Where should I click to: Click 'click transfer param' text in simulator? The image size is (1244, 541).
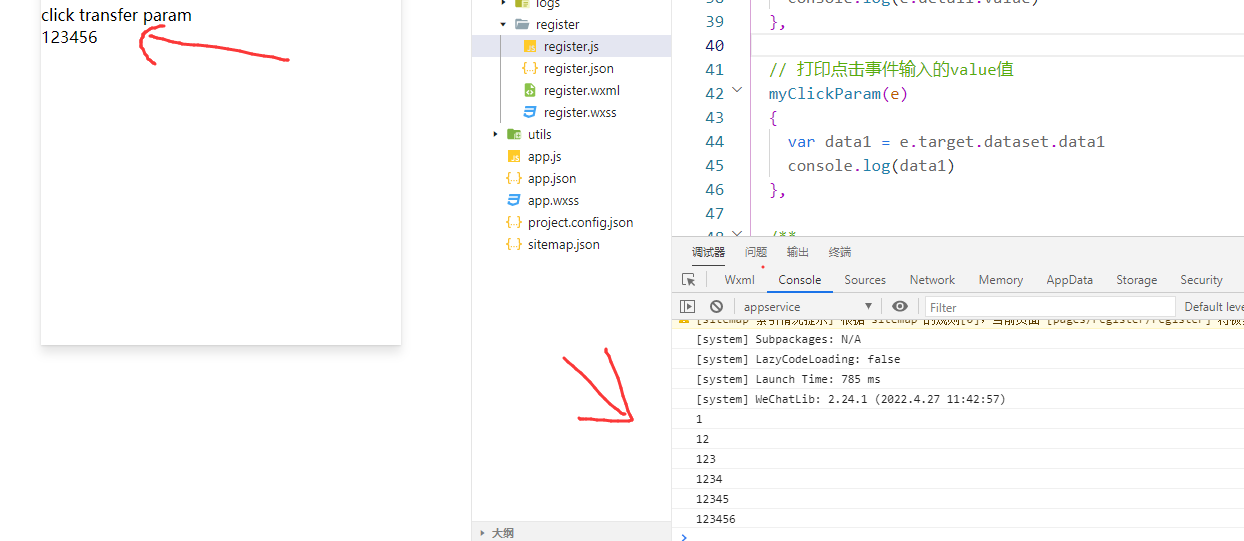(116, 15)
